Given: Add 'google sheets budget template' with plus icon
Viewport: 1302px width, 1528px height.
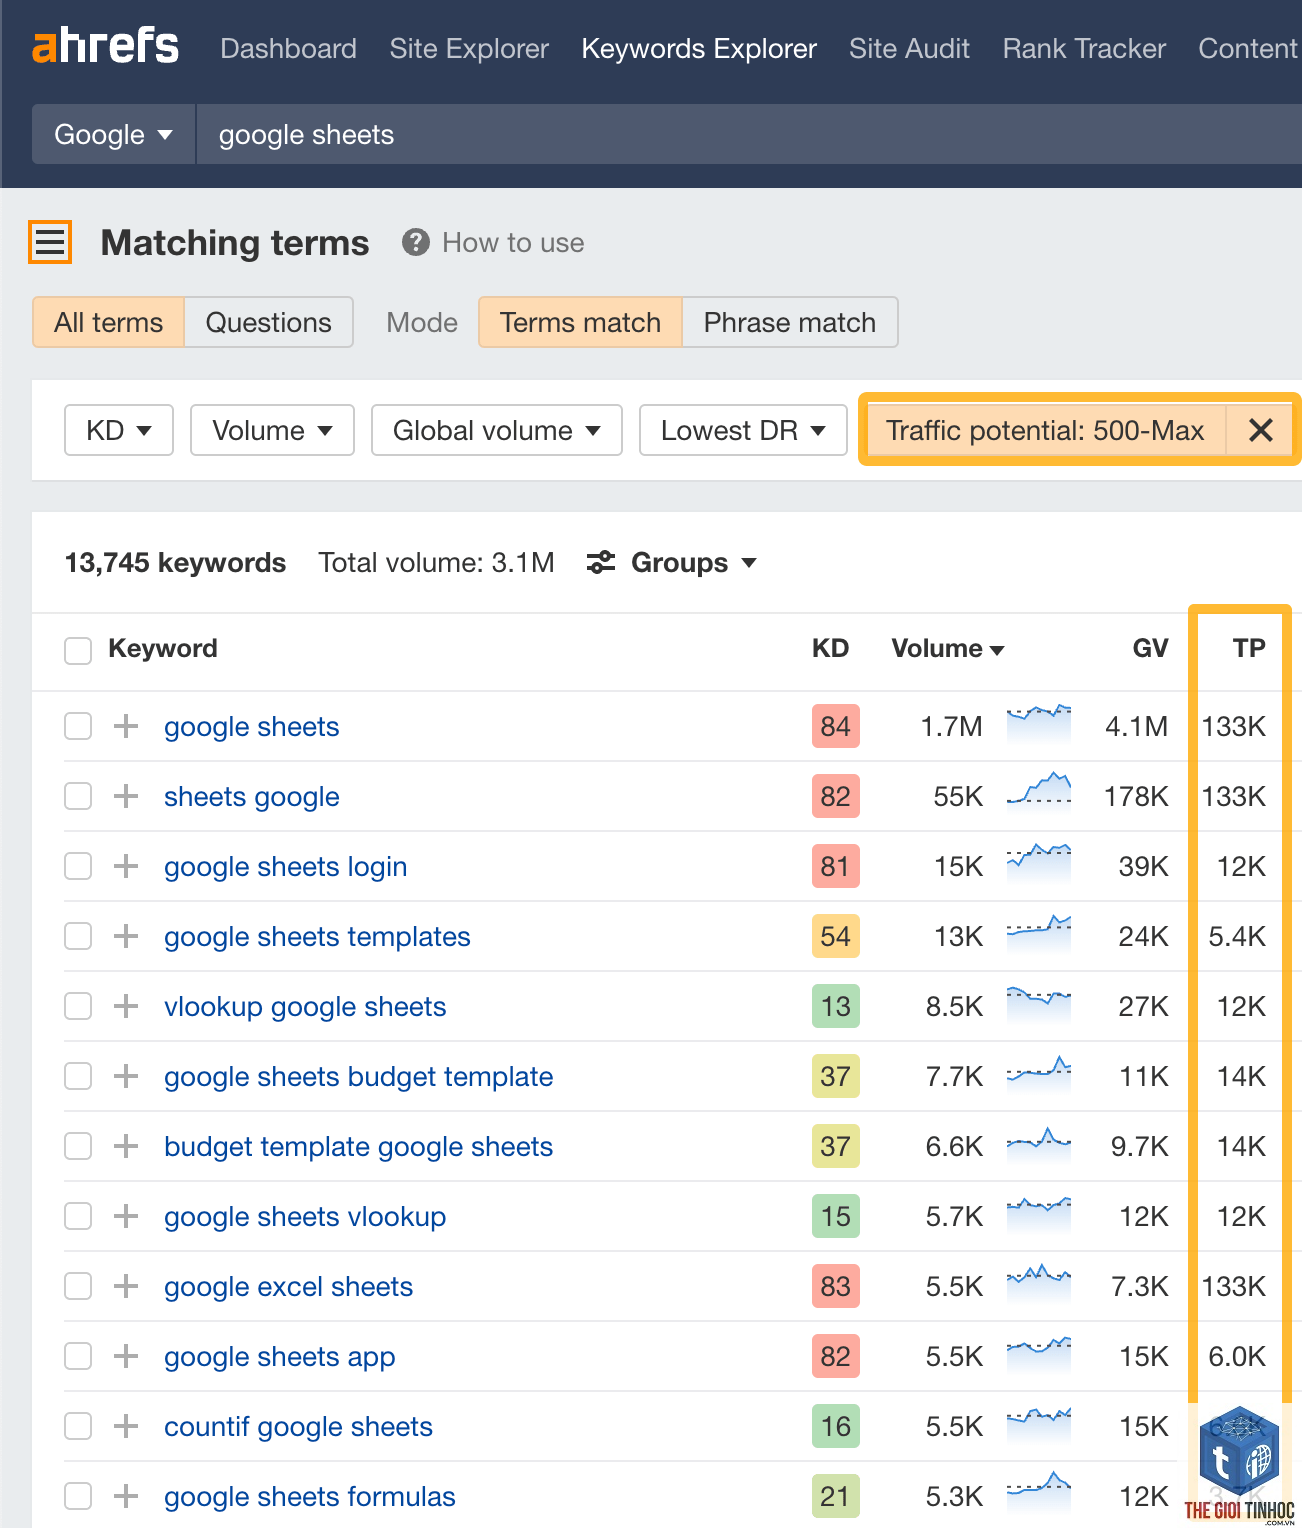Looking at the screenshot, I should 125,1076.
